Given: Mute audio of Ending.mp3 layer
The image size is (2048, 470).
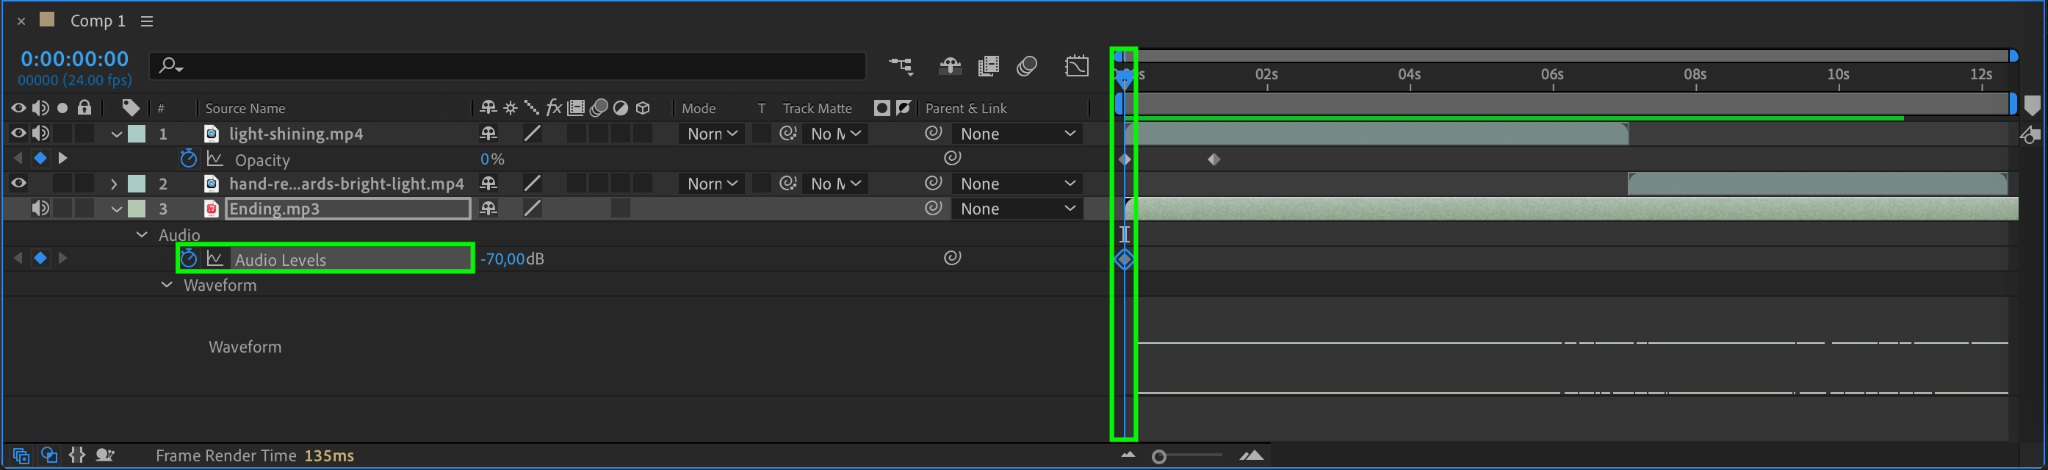Looking at the screenshot, I should click(40, 208).
